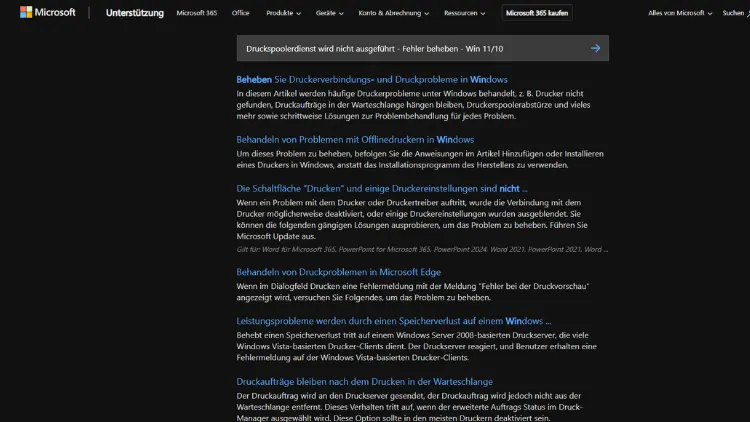750x422 pixels.
Task: Expand the Konto & Abrechnung dropdown
Action: point(394,13)
